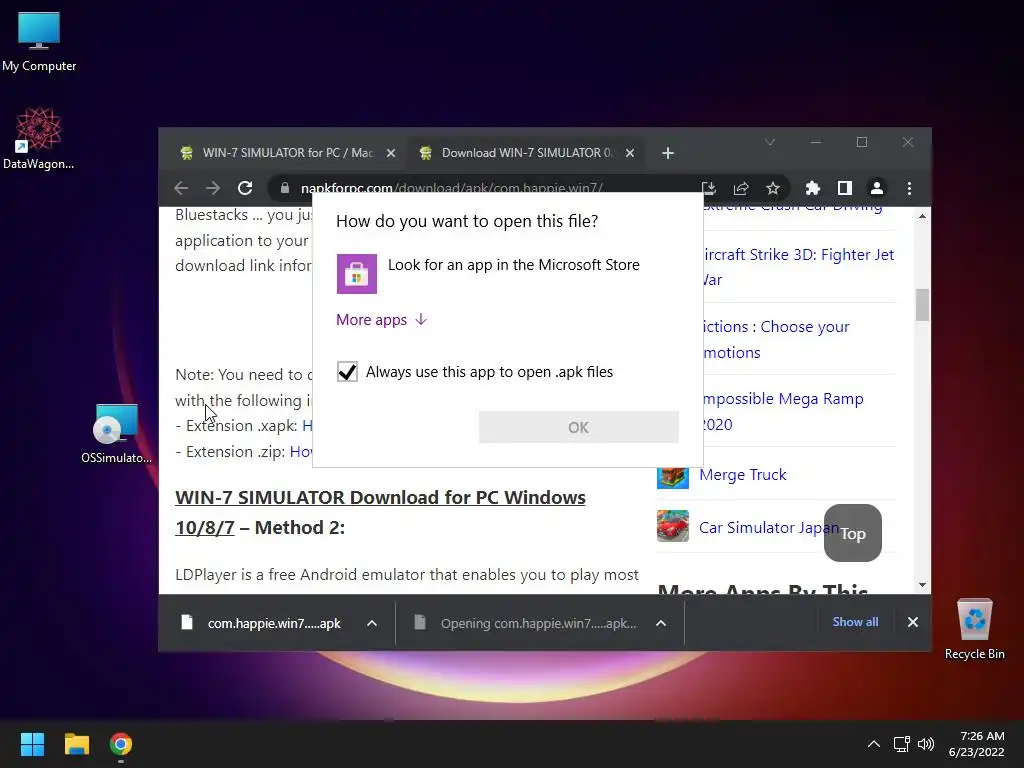Viewport: 1024px width, 768px height.
Task: Click Chrome taskbar icon
Action: point(121,744)
